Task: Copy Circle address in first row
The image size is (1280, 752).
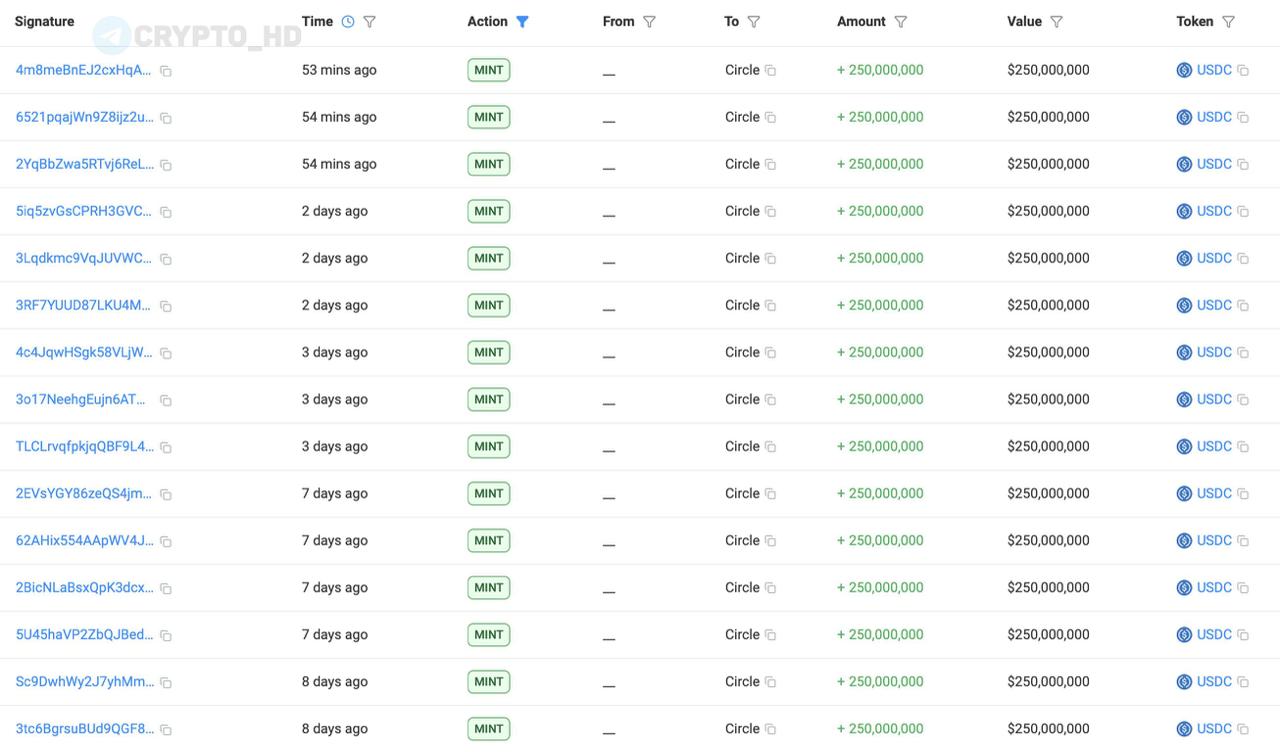Action: pyautogui.click(x=770, y=70)
